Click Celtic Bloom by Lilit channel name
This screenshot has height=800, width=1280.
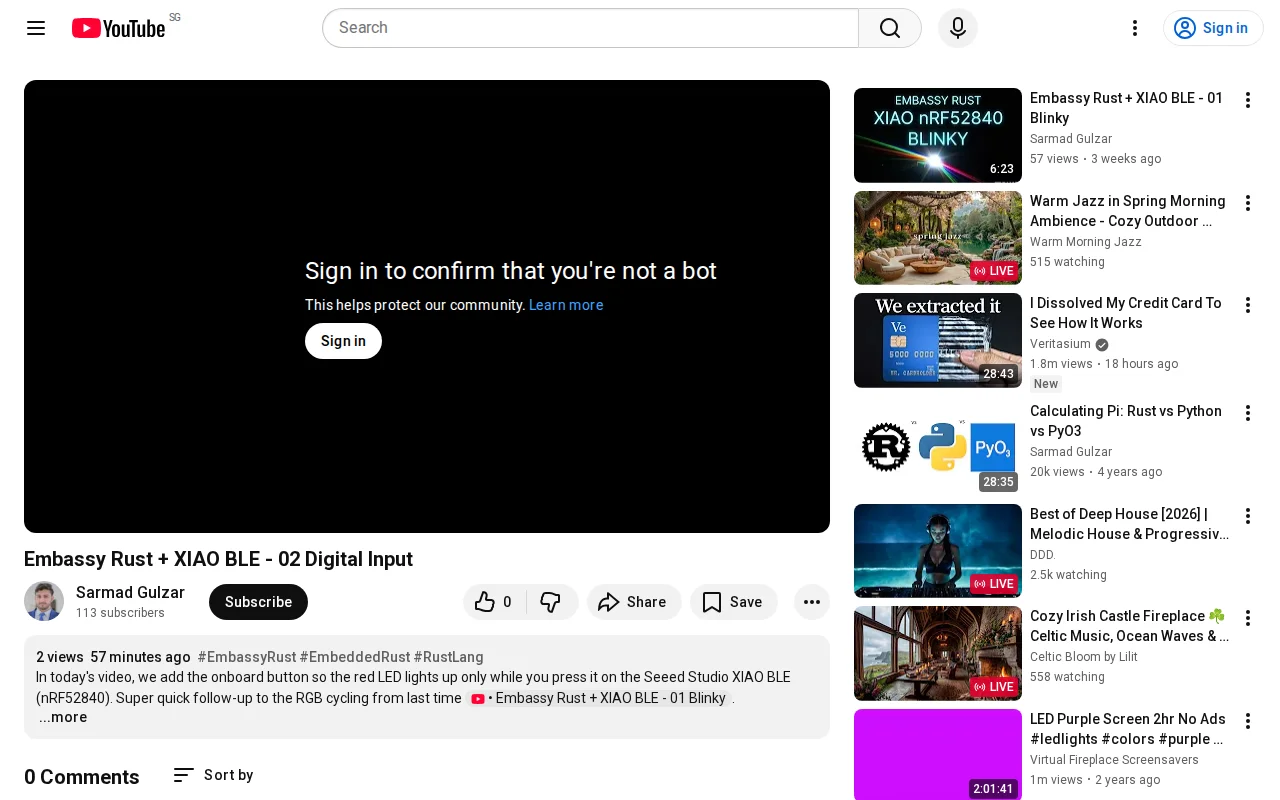pyautogui.click(x=1083, y=657)
